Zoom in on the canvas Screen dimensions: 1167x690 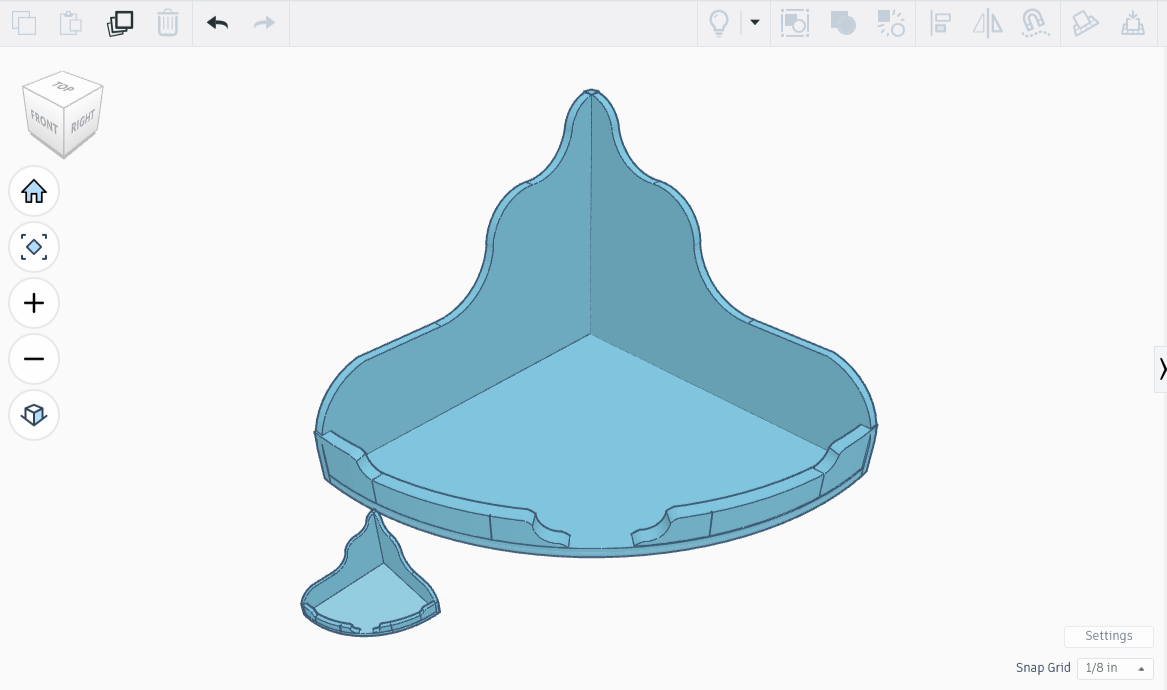click(x=34, y=303)
